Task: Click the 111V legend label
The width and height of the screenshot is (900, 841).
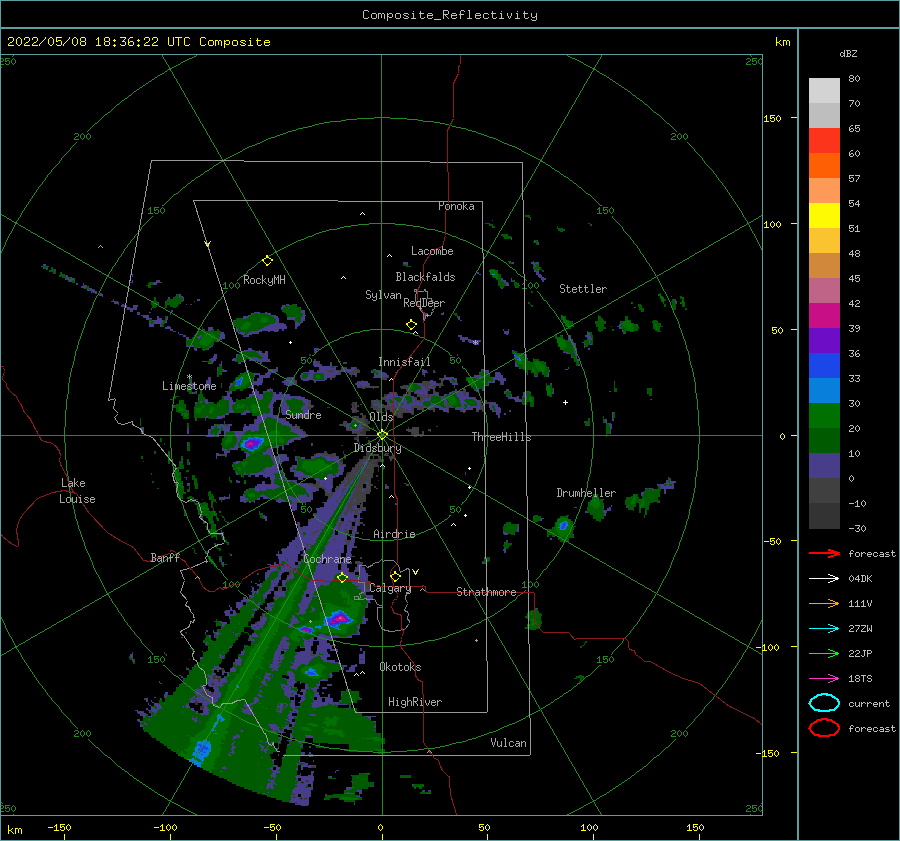Action: coord(860,603)
